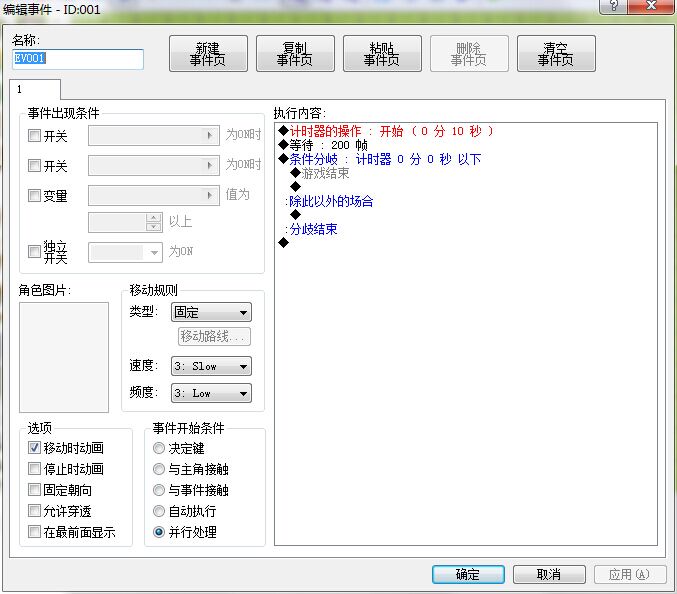Click the 移动路线... button

[214, 336]
